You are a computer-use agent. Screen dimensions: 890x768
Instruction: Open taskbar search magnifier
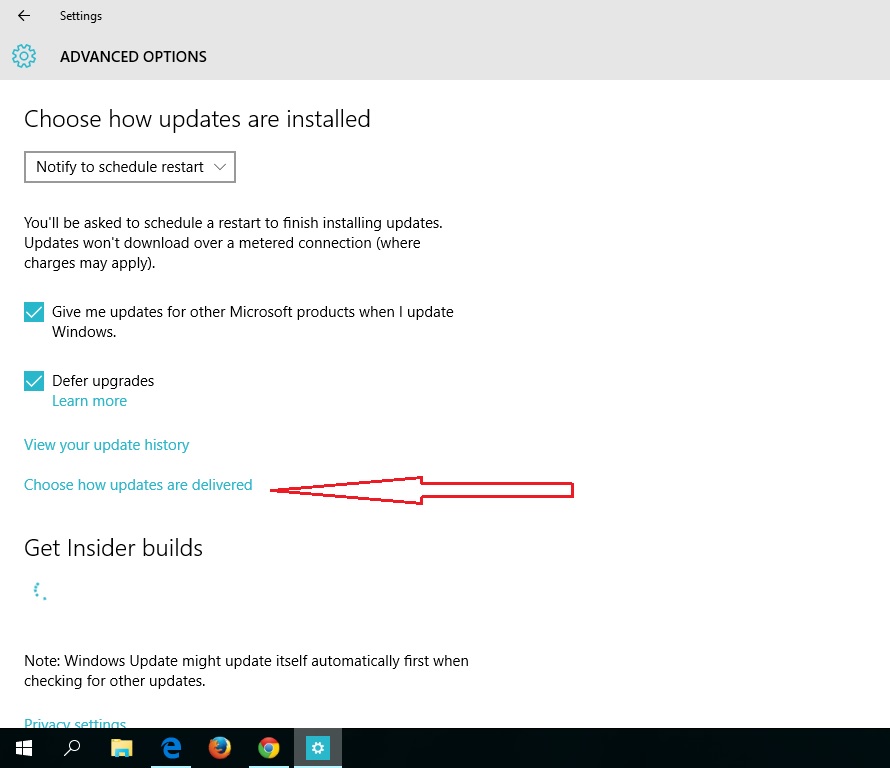72,747
